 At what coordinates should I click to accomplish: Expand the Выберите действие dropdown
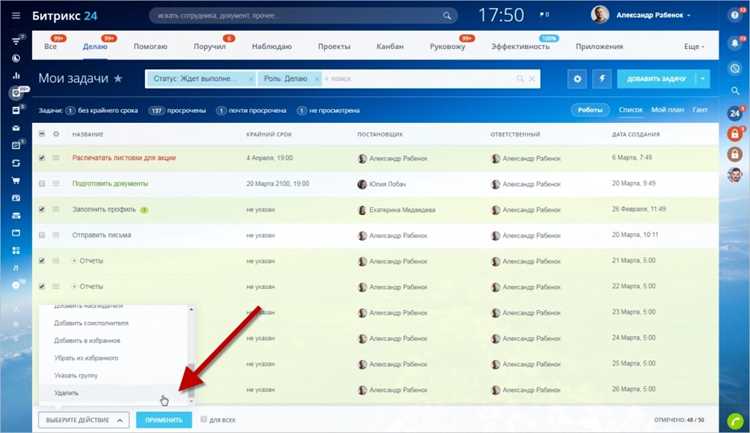[84, 420]
